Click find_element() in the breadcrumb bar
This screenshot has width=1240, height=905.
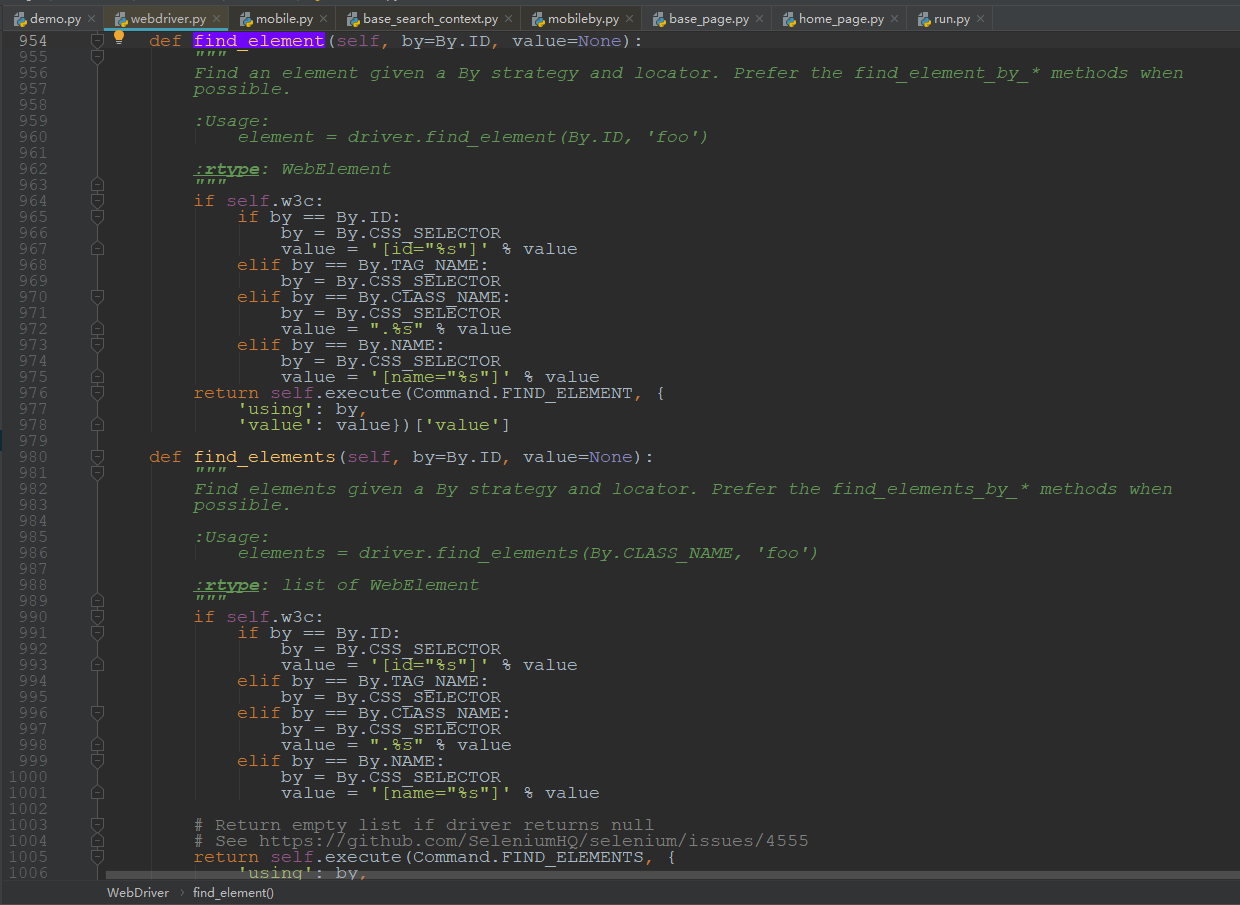(232, 892)
